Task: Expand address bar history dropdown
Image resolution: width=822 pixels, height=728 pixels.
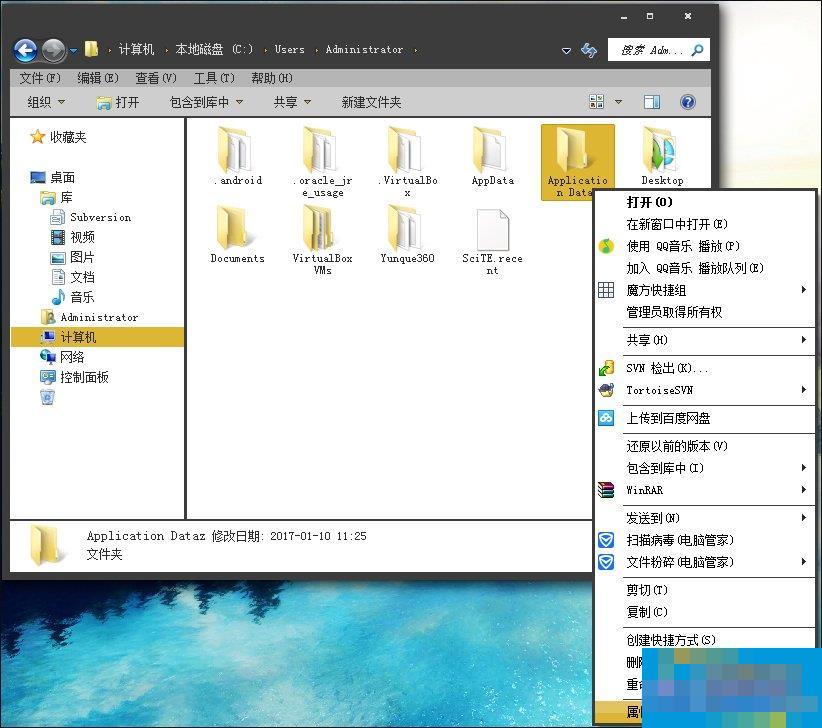Action: 566,51
